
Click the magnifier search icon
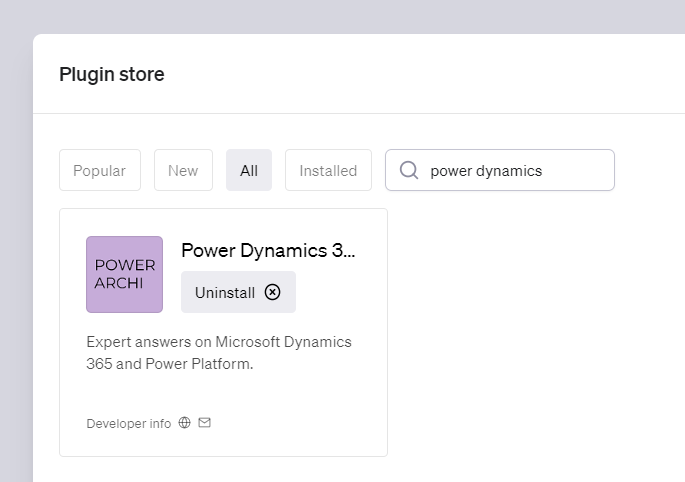[409, 170]
